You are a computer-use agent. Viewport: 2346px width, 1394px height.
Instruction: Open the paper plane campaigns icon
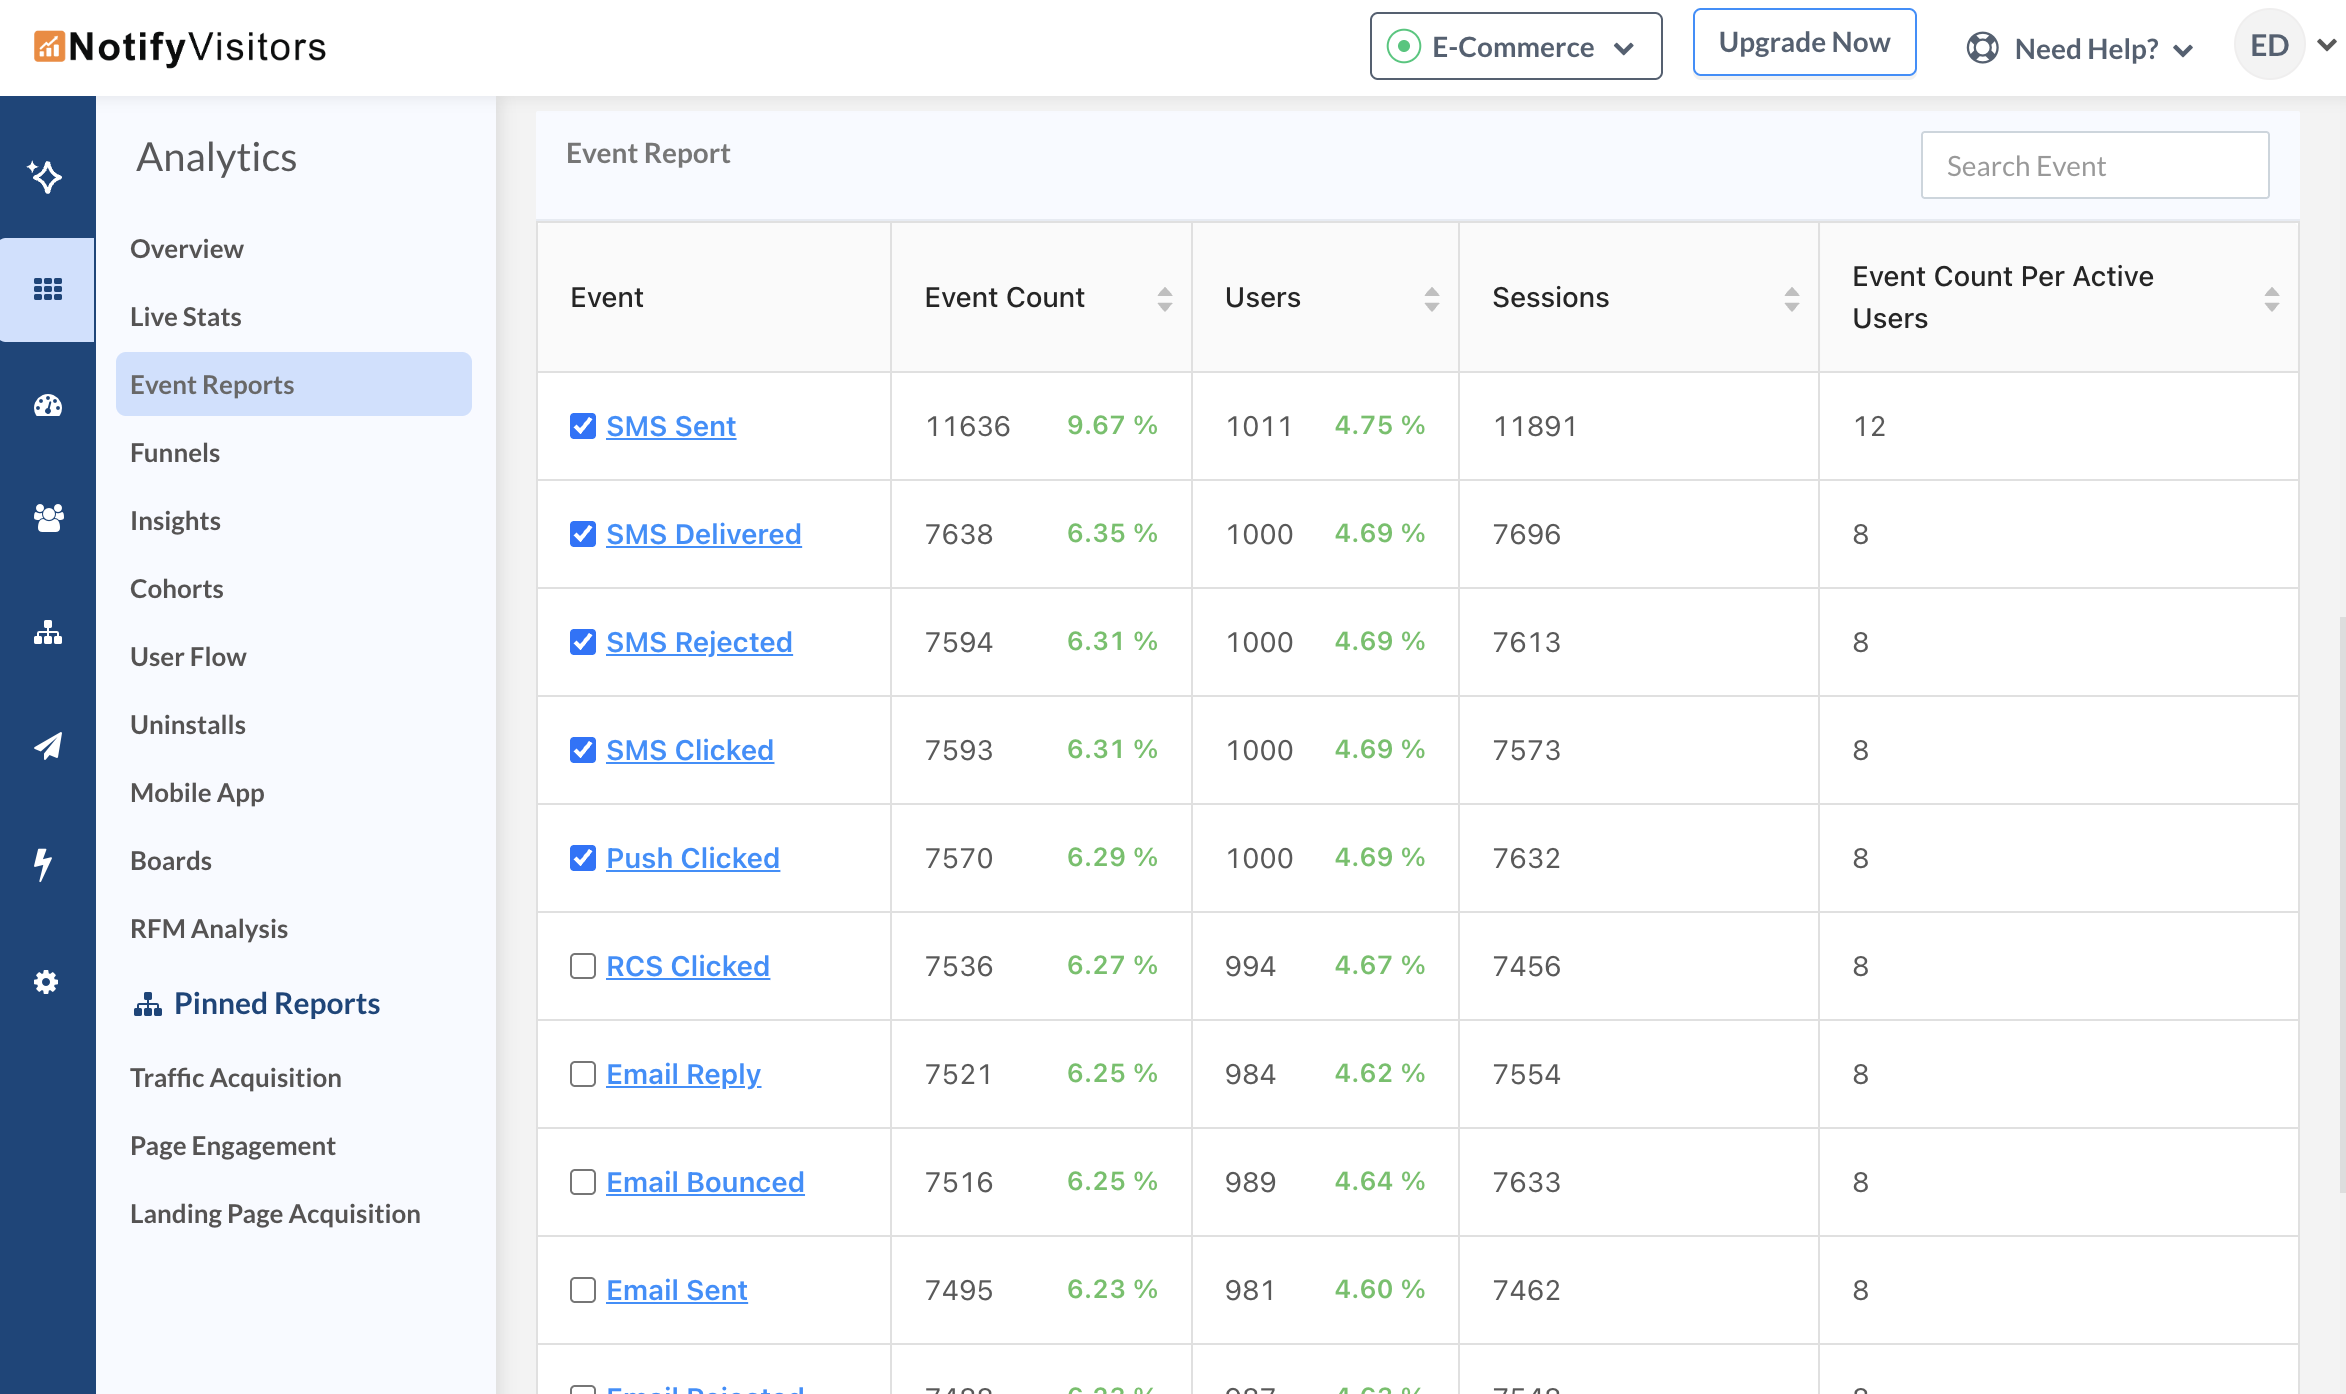47,746
